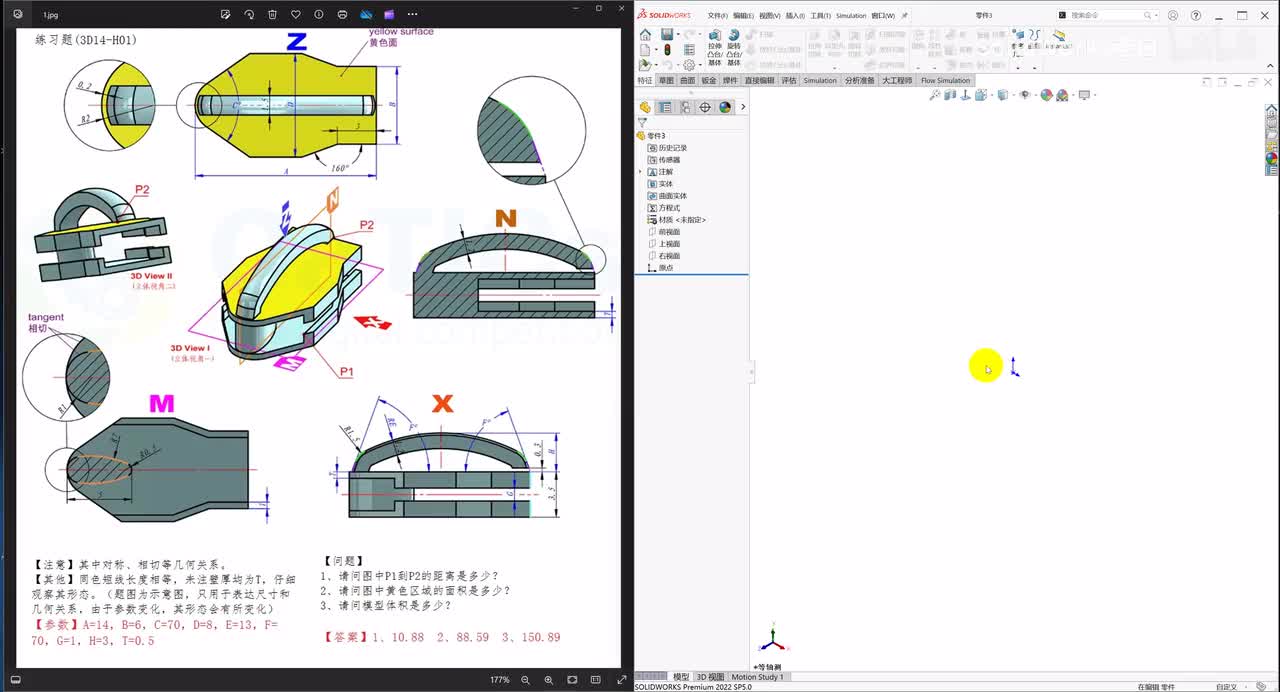The height and width of the screenshot is (692, 1280).
Task: Click the feature tree filter funnel icon
Action: tap(642, 123)
